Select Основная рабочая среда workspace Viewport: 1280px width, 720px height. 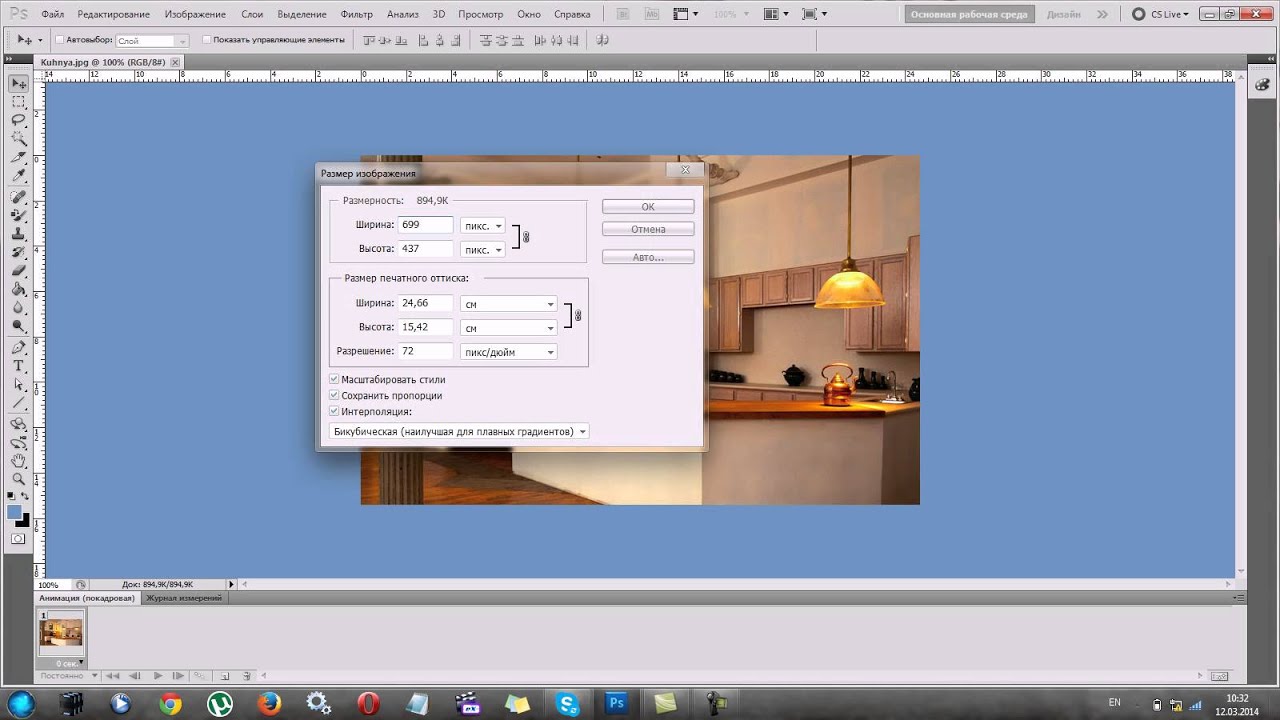[969, 15]
